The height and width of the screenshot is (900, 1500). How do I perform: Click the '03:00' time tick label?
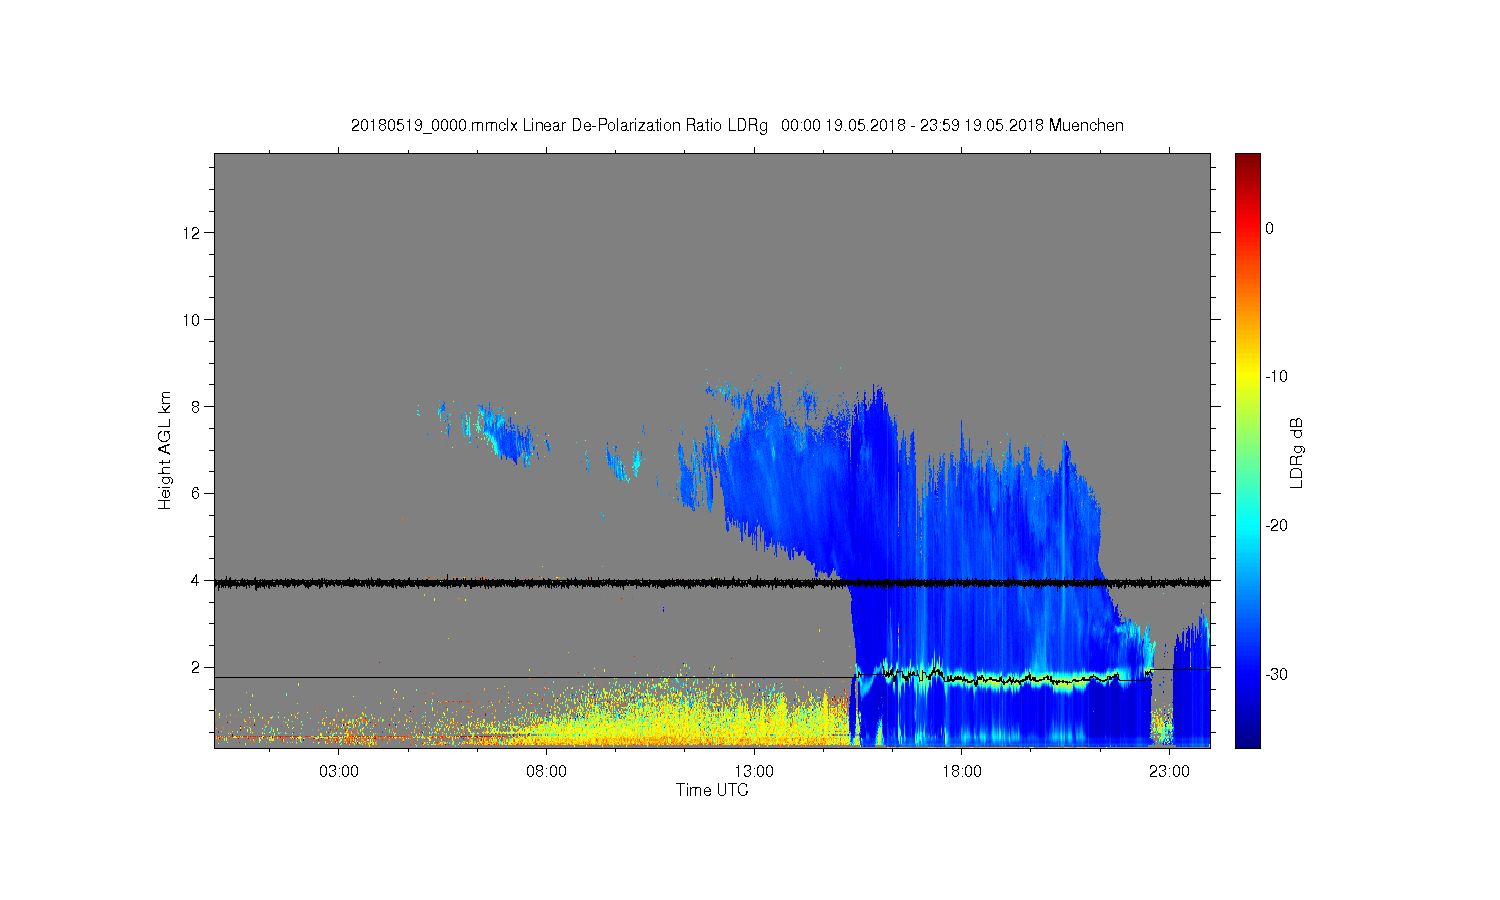[339, 772]
